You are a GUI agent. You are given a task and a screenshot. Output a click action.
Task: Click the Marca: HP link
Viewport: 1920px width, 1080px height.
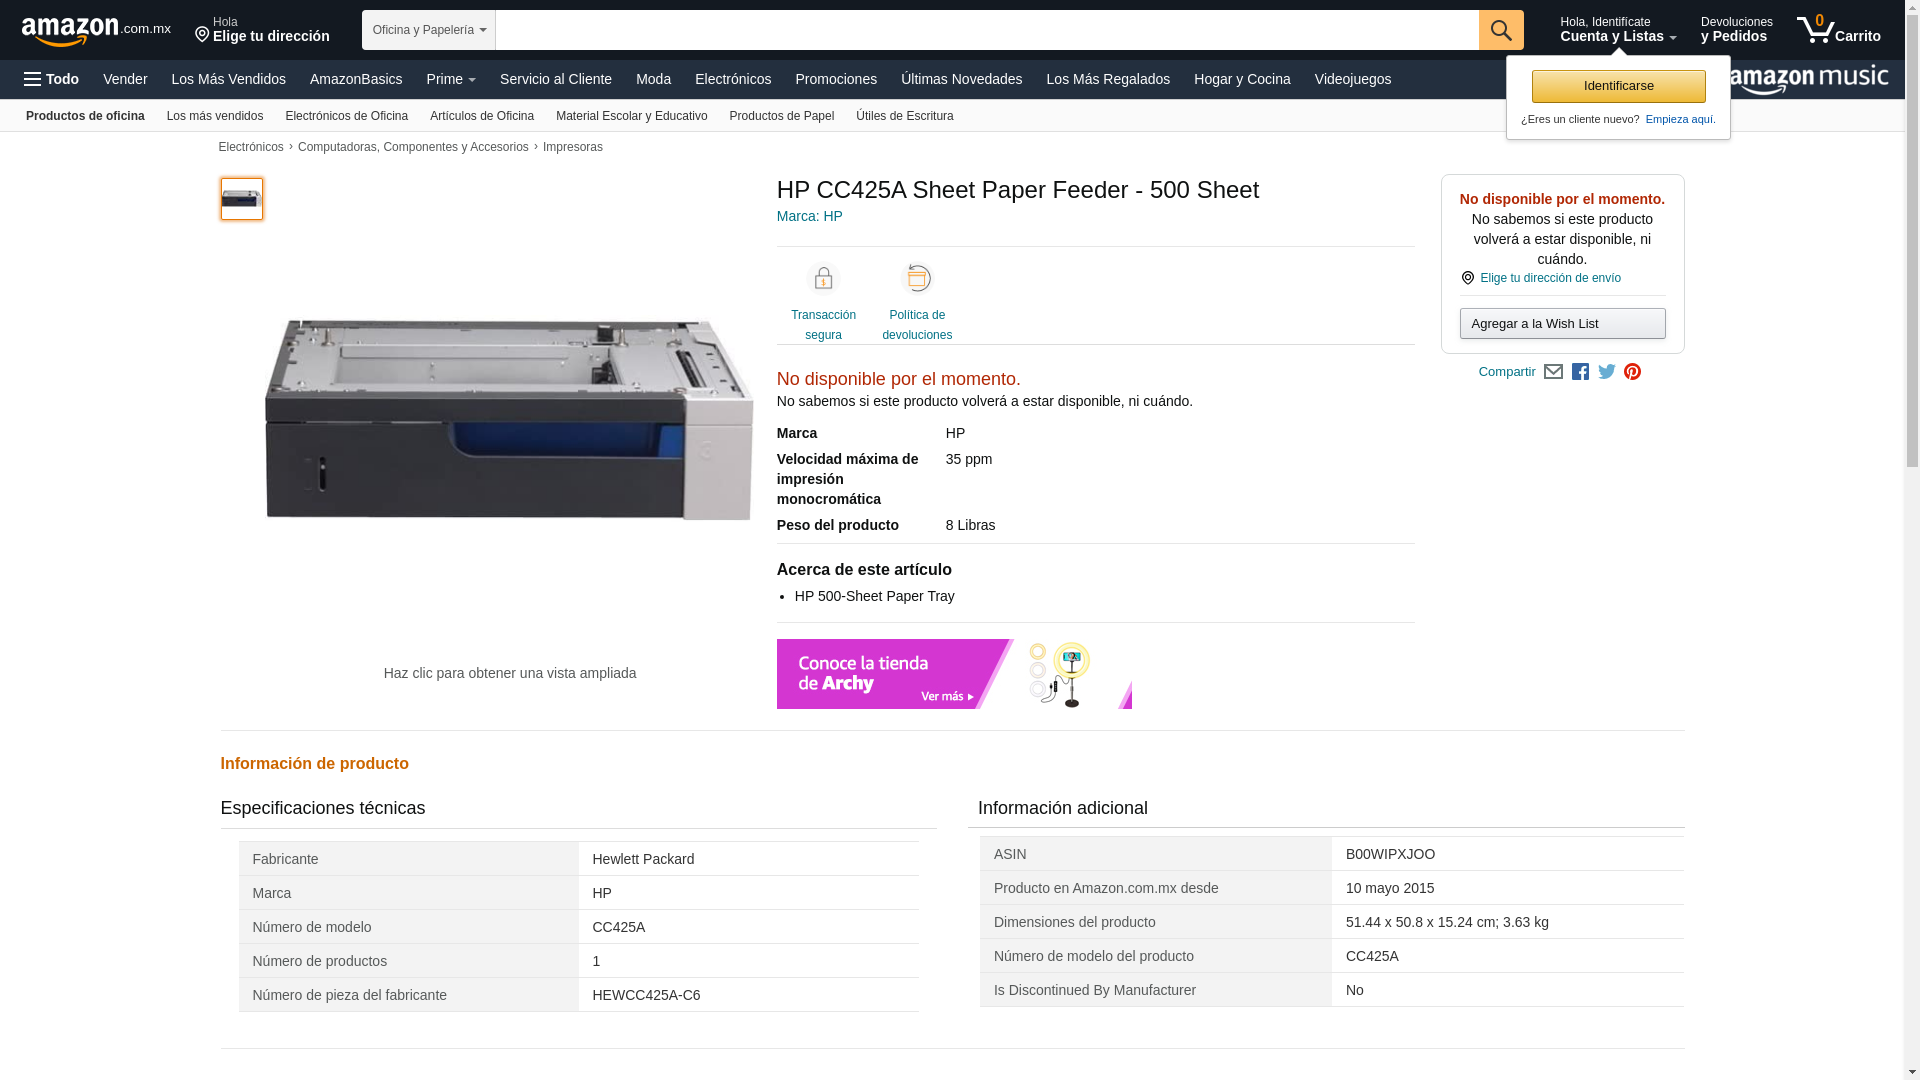(x=809, y=216)
